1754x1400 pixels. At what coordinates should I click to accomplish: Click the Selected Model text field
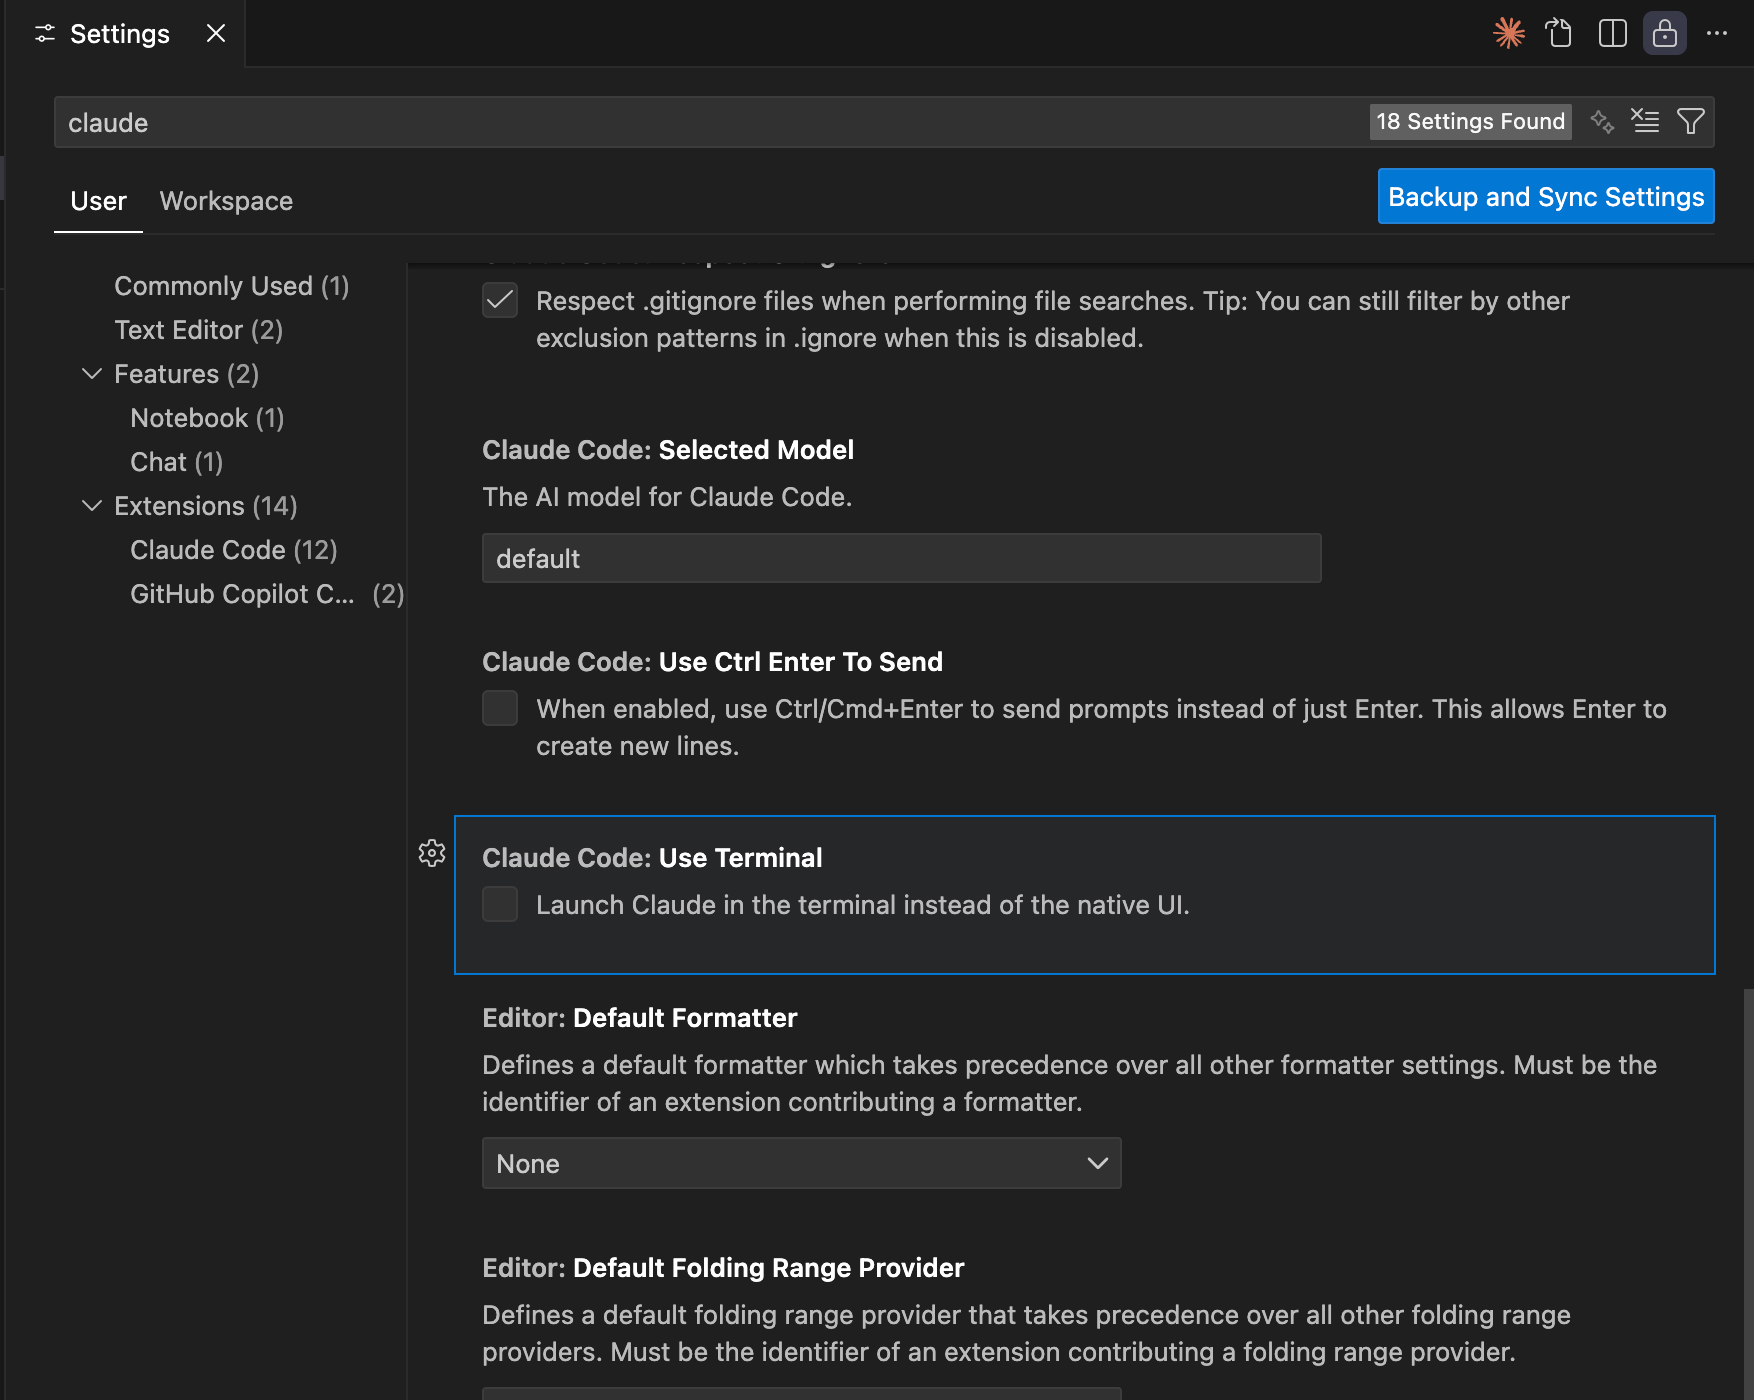tap(901, 558)
